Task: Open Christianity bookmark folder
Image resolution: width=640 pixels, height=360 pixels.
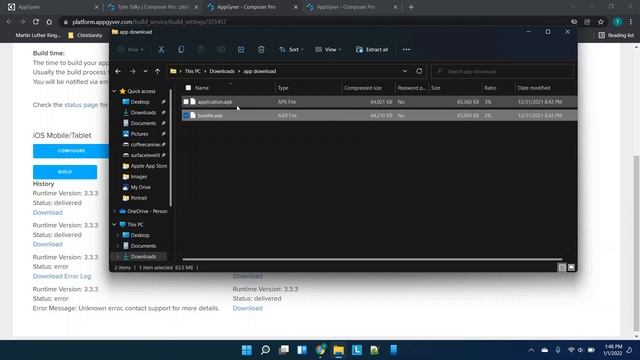Action: tap(85, 35)
